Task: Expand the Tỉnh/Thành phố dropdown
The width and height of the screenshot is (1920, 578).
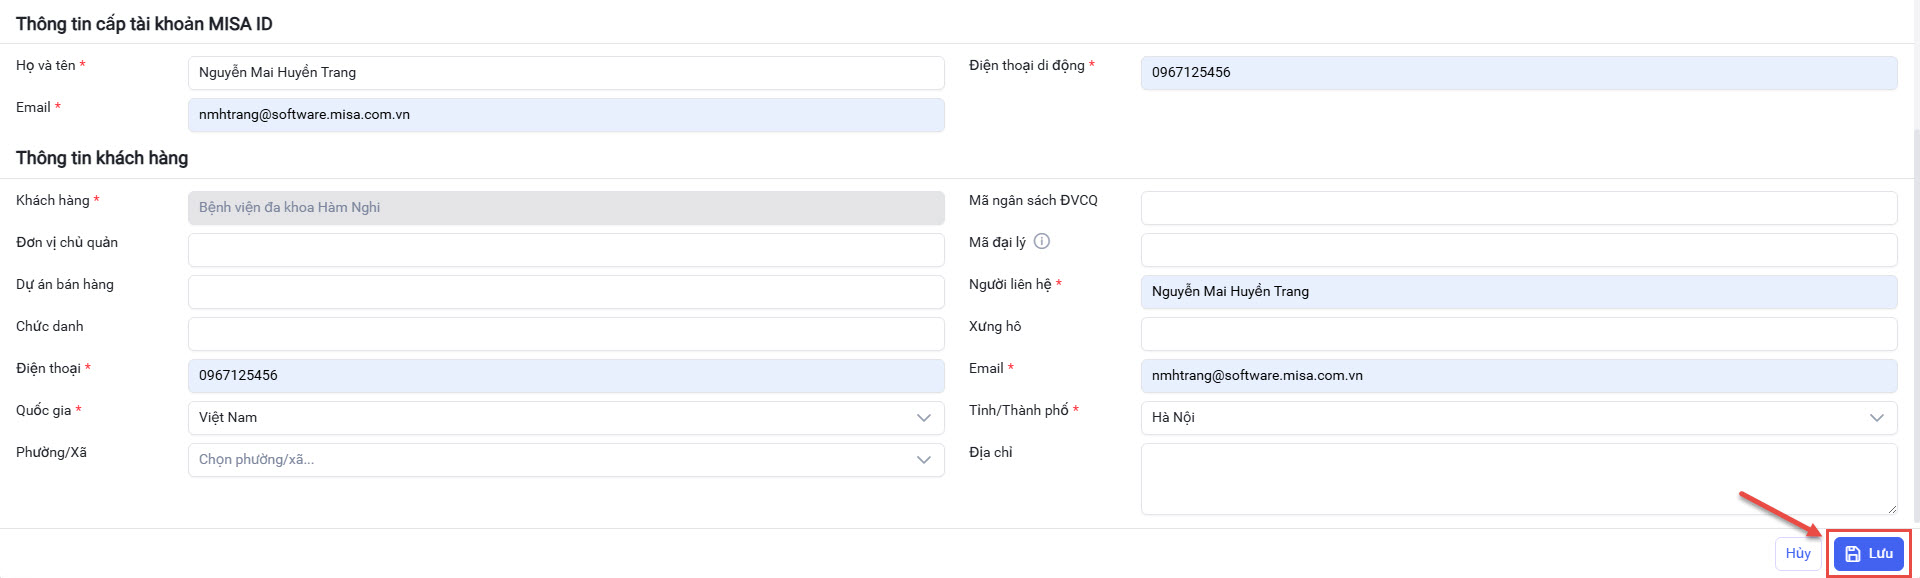Action: 1518,418
